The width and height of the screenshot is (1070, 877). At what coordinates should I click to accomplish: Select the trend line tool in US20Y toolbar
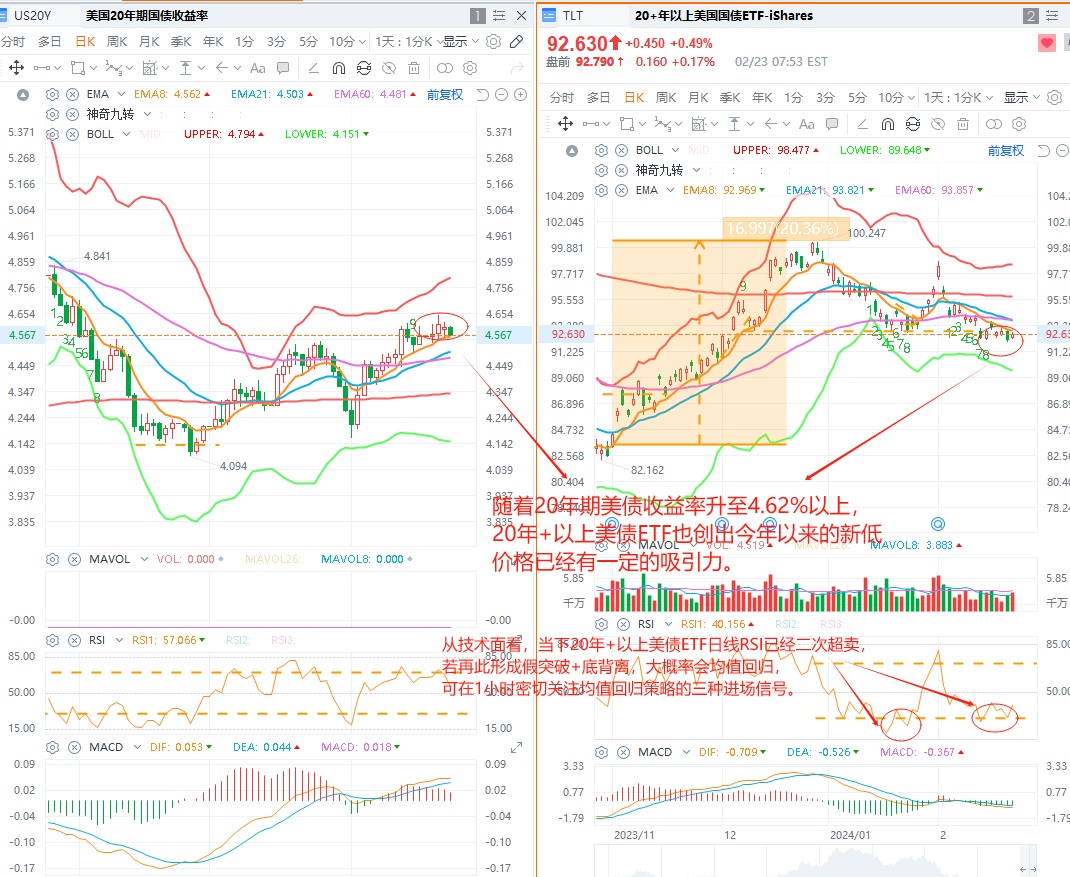42,68
